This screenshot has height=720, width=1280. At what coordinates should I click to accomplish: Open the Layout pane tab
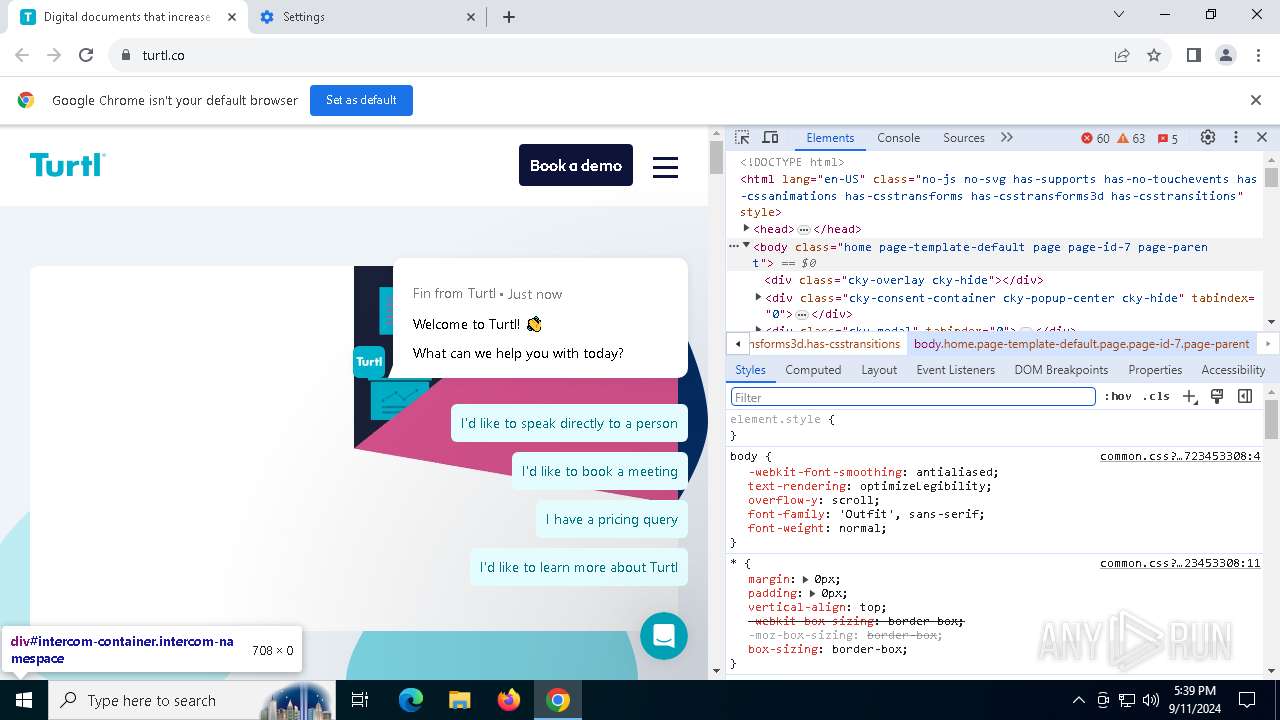pyautogui.click(x=879, y=370)
